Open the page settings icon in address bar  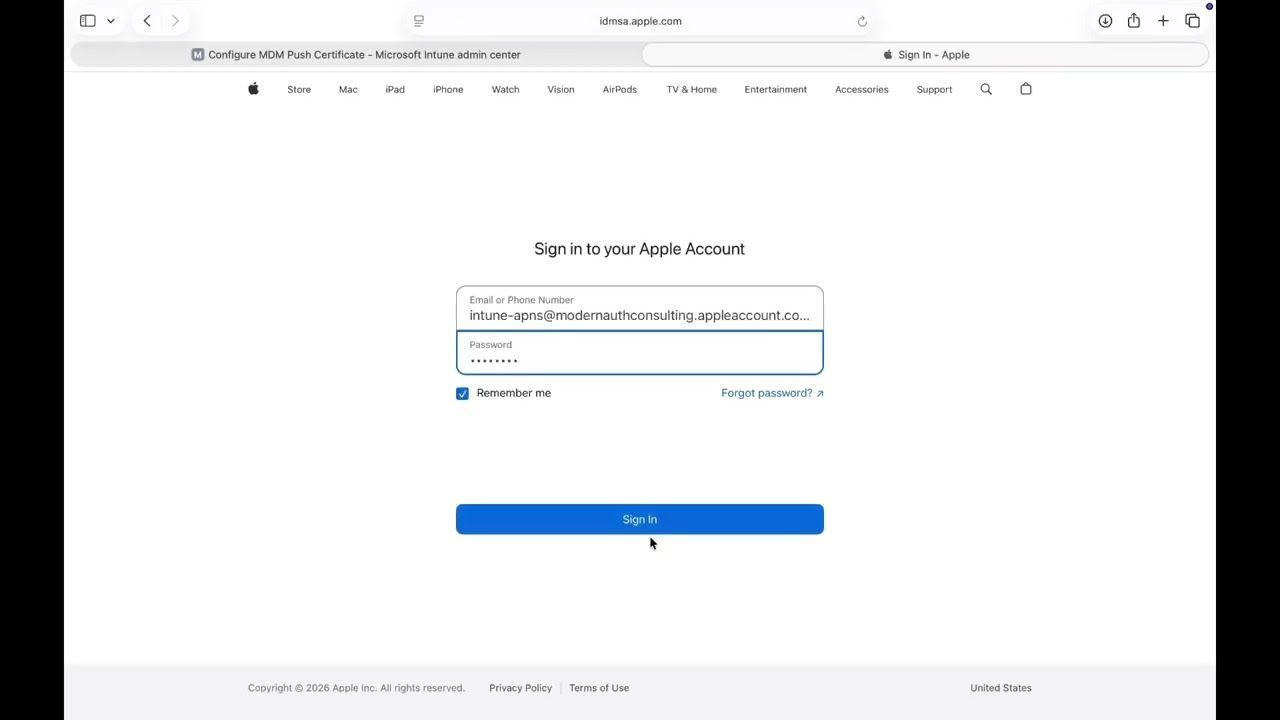419,21
